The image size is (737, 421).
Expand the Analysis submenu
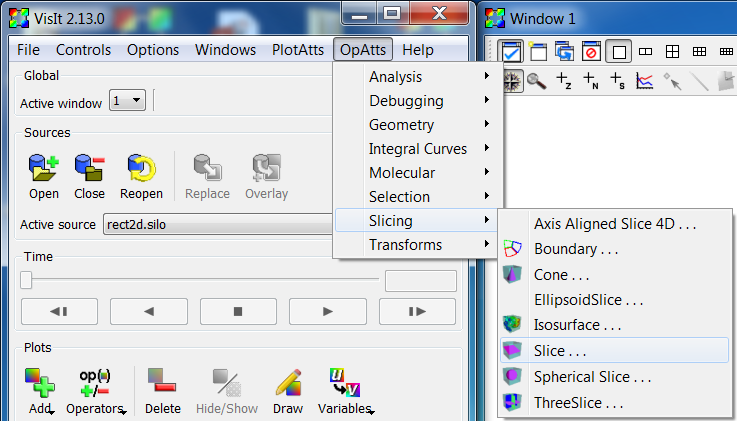[416, 77]
